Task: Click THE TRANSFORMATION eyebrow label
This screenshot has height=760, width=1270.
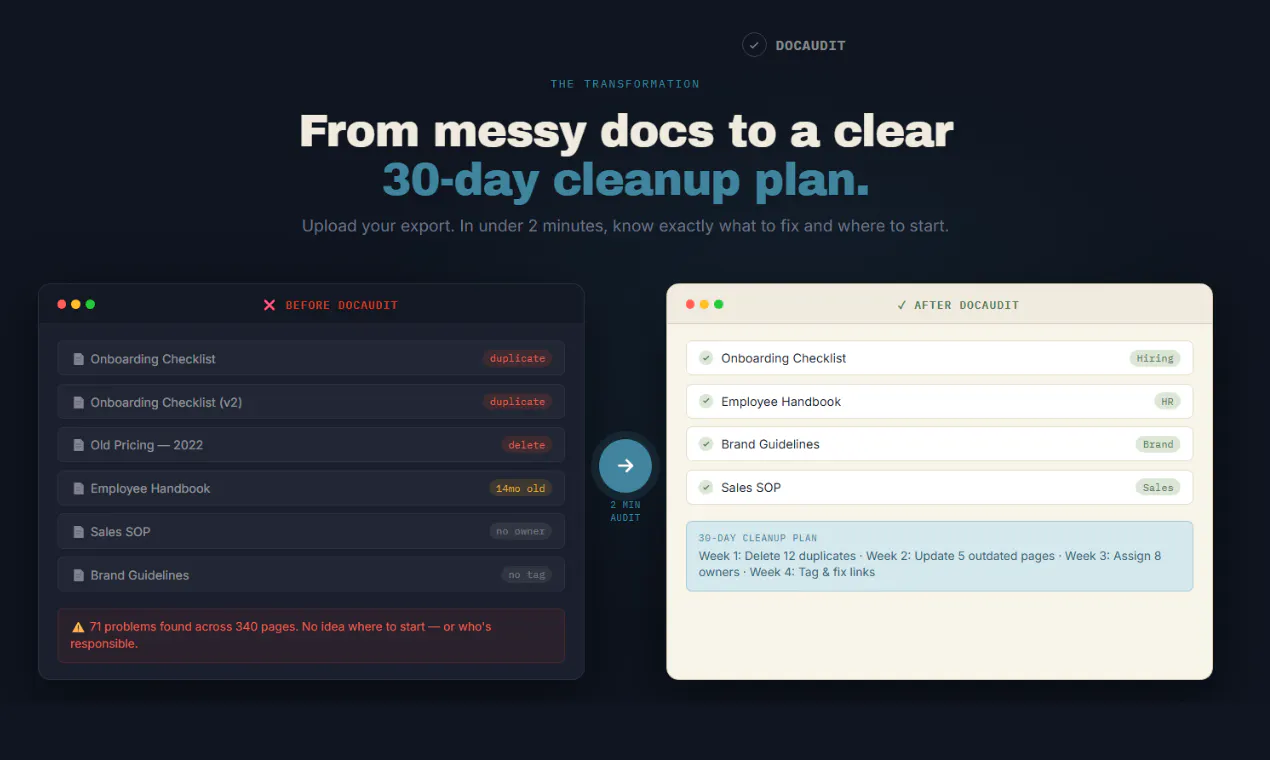Action: pos(625,84)
